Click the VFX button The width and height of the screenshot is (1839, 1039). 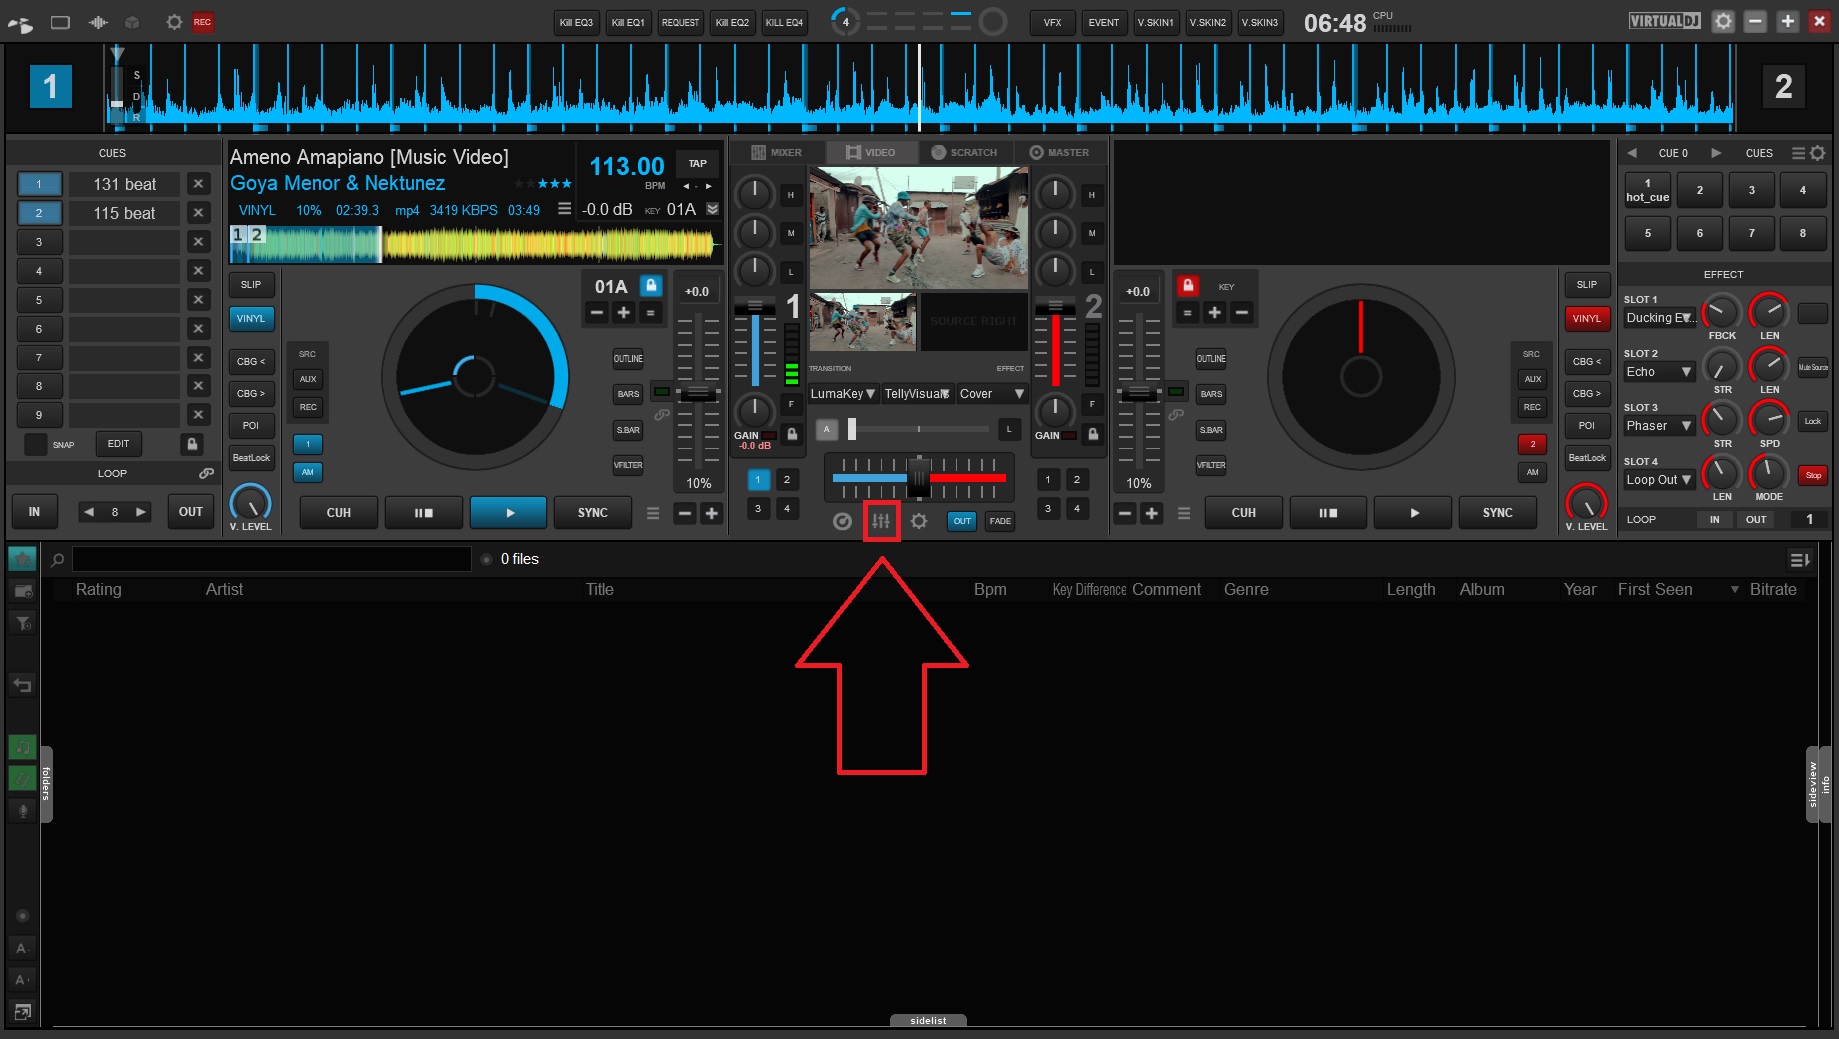pos(1053,22)
